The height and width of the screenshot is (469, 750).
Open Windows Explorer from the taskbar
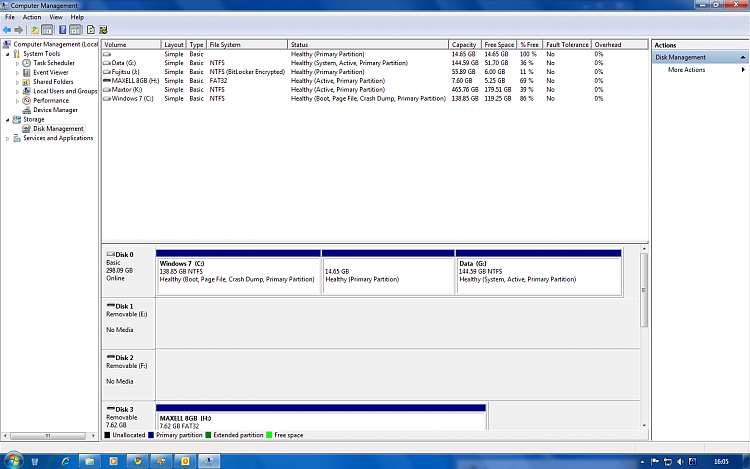89,461
